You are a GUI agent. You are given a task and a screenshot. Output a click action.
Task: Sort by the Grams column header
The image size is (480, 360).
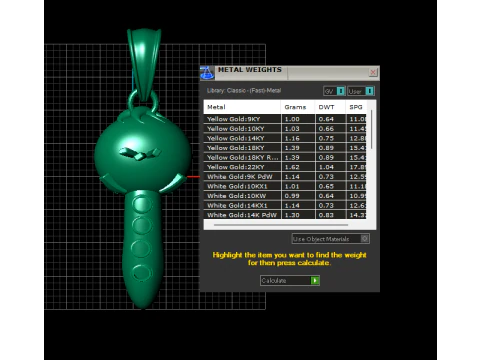point(298,107)
